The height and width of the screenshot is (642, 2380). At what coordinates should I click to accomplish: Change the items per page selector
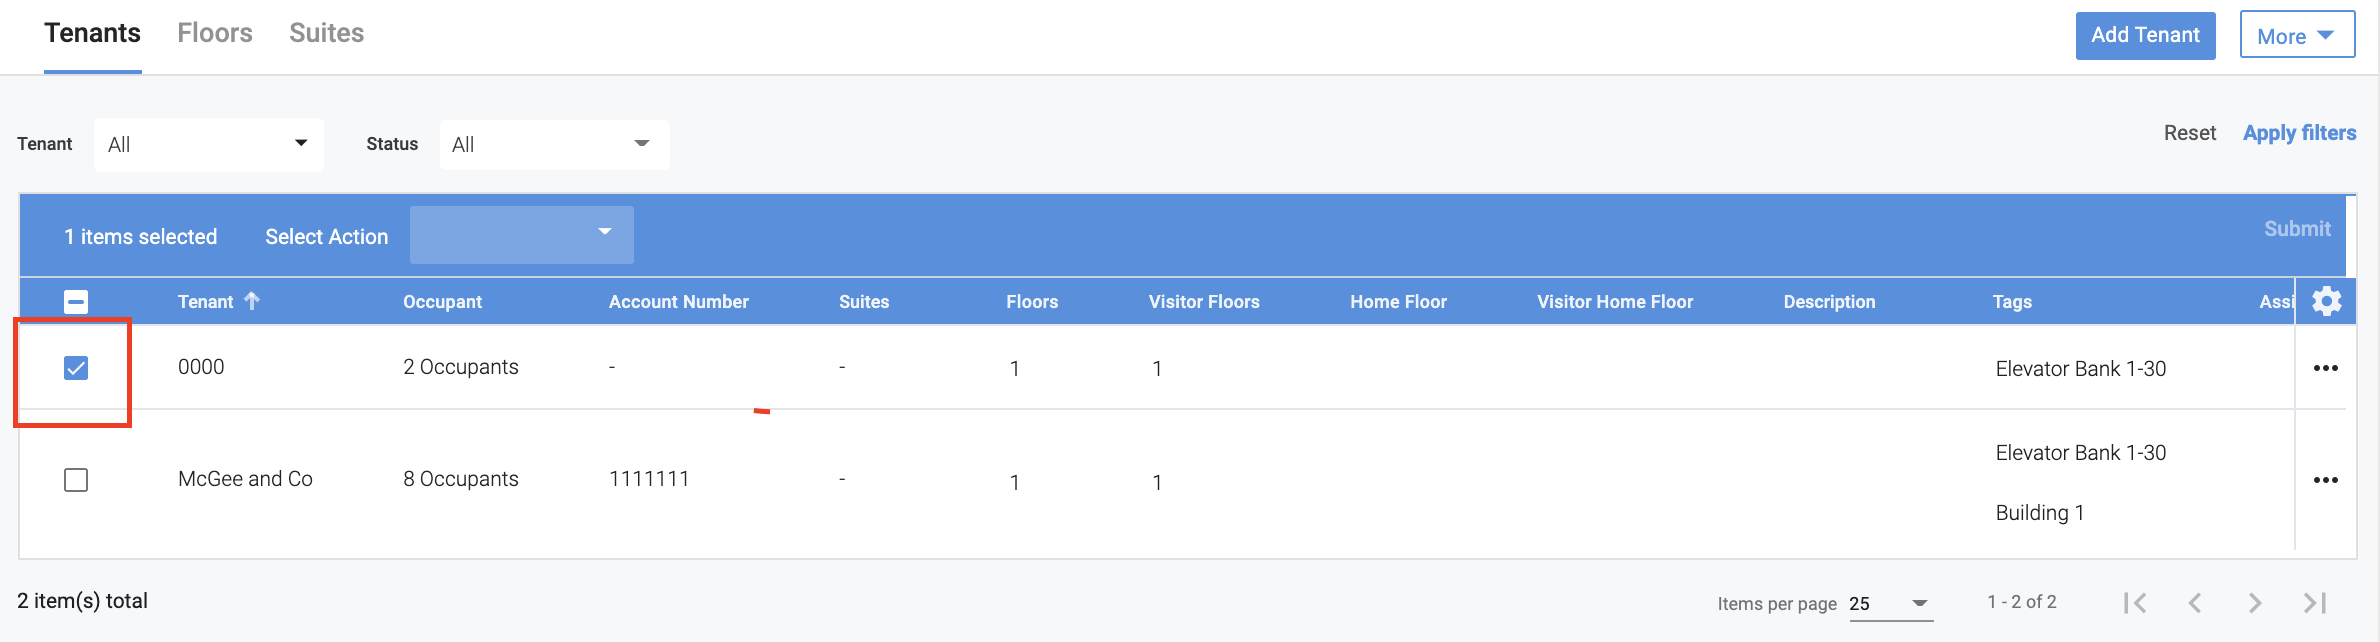tap(1889, 603)
